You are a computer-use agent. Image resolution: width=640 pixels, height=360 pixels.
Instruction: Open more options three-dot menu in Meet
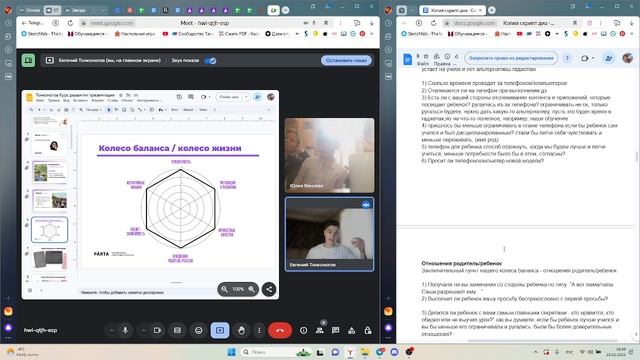(259, 330)
